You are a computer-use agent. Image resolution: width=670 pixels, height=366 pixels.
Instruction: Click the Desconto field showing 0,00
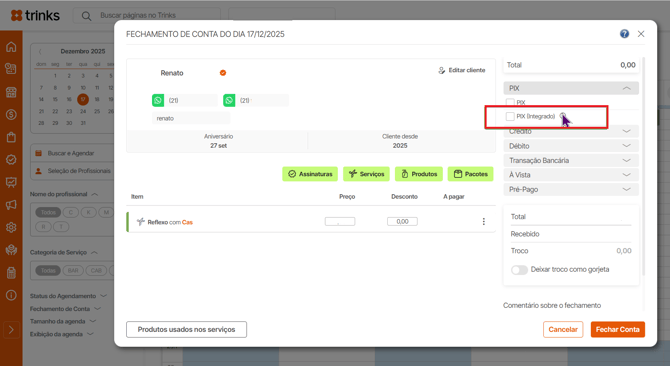[x=402, y=221]
